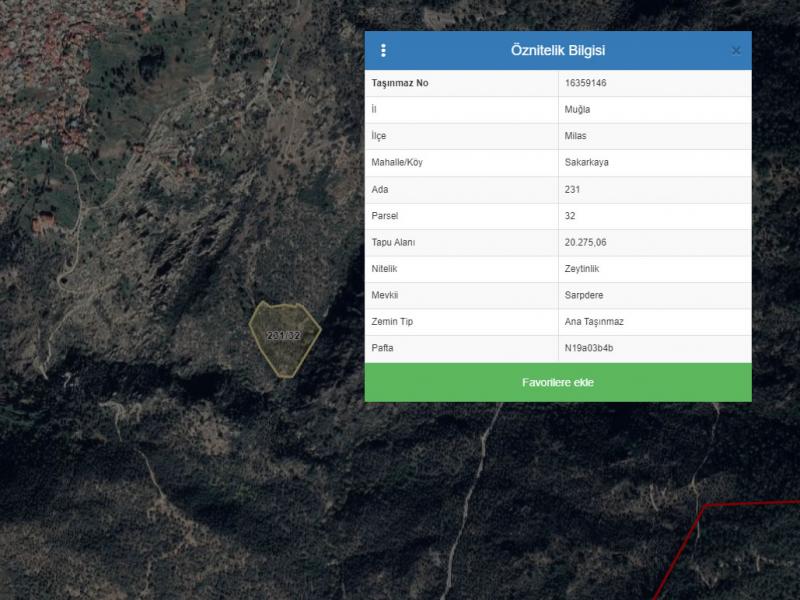This screenshot has height=600, width=800.
Task: Select the Muğla province value
Action: (x=577, y=110)
